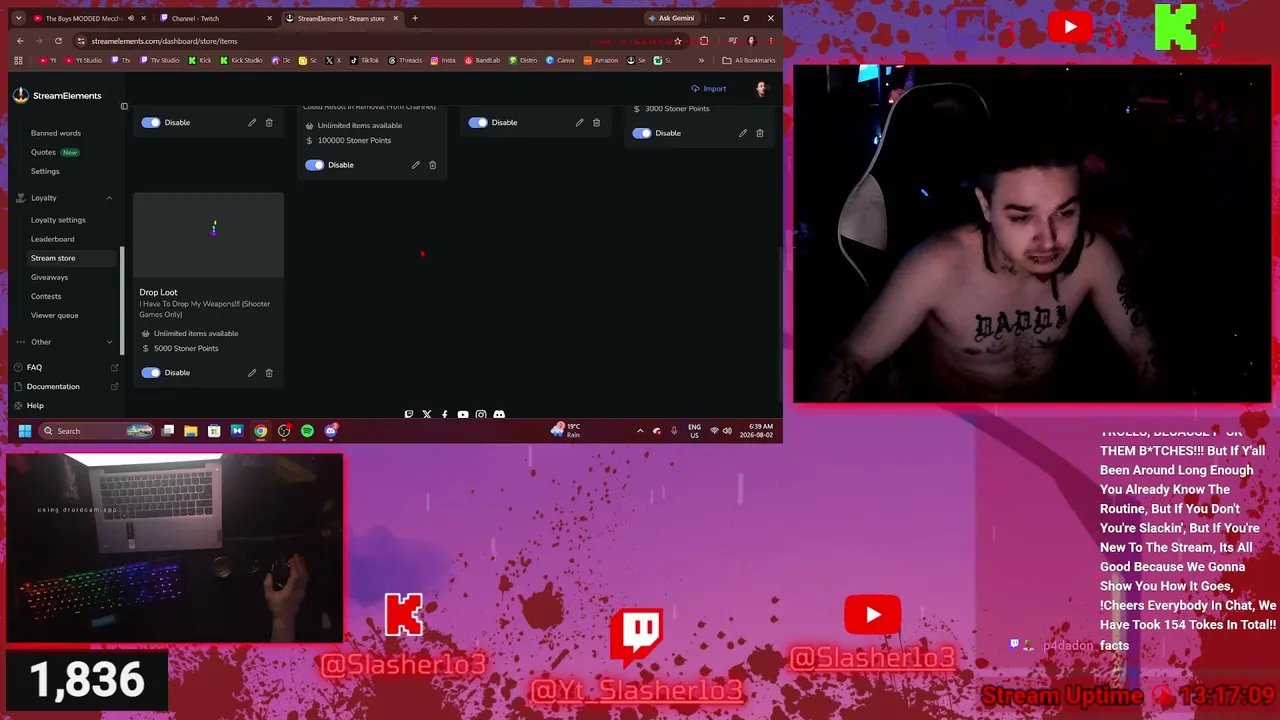Select the StreamElements - Stream store tab

click(342, 18)
